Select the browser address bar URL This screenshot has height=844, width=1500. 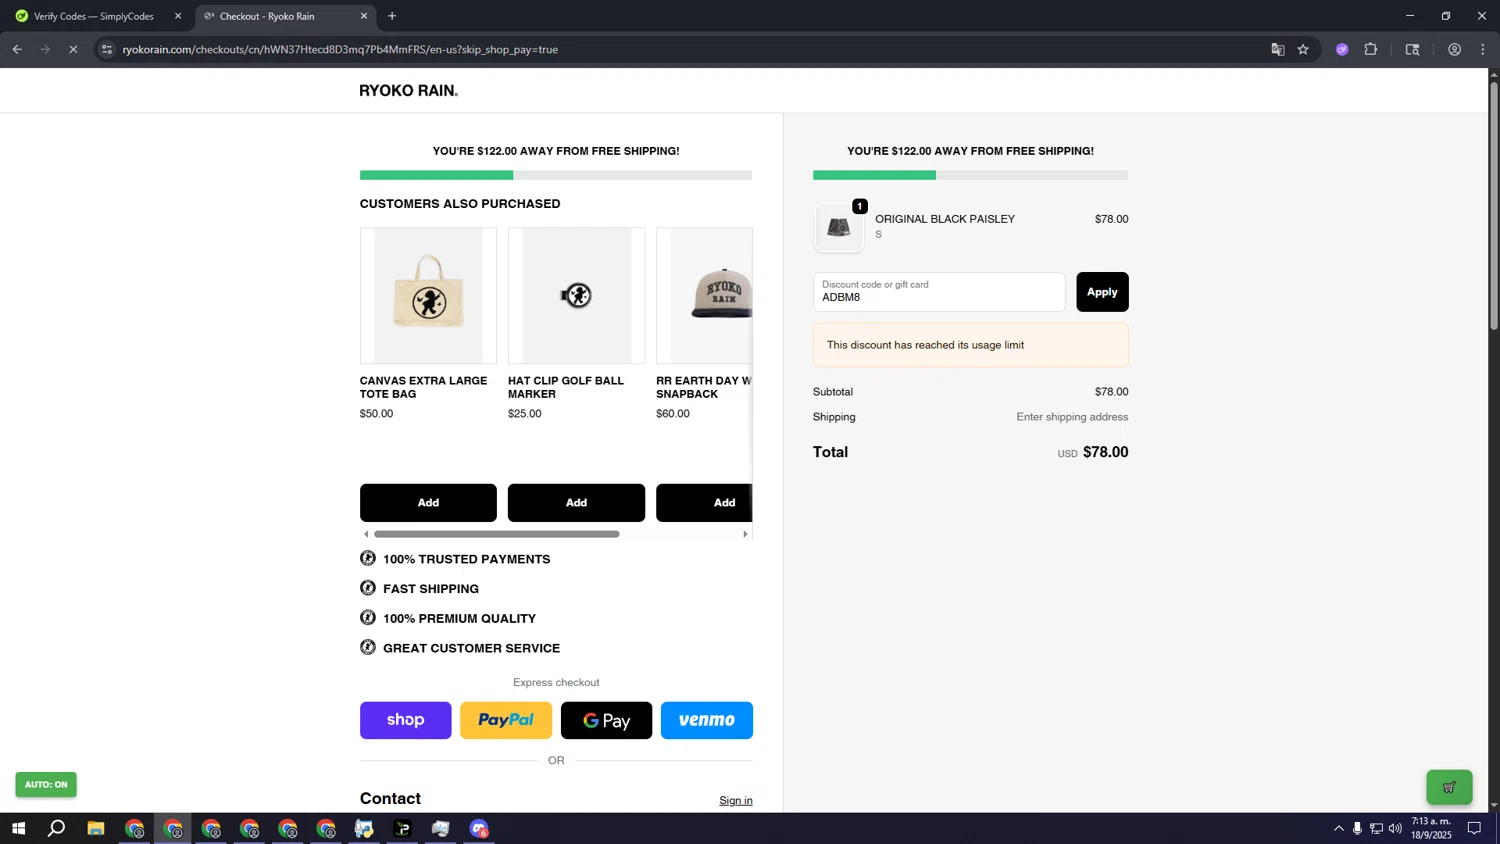point(340,49)
